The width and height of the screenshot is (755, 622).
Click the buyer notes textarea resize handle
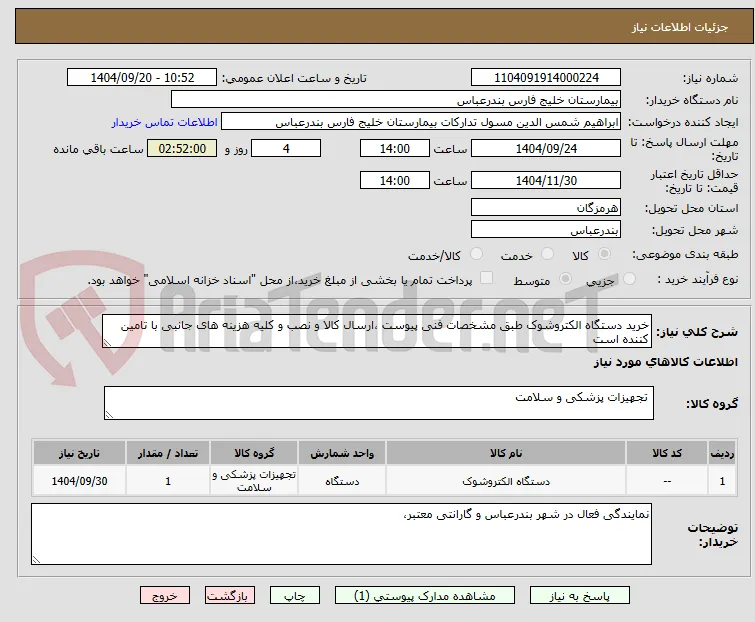pos(37,559)
